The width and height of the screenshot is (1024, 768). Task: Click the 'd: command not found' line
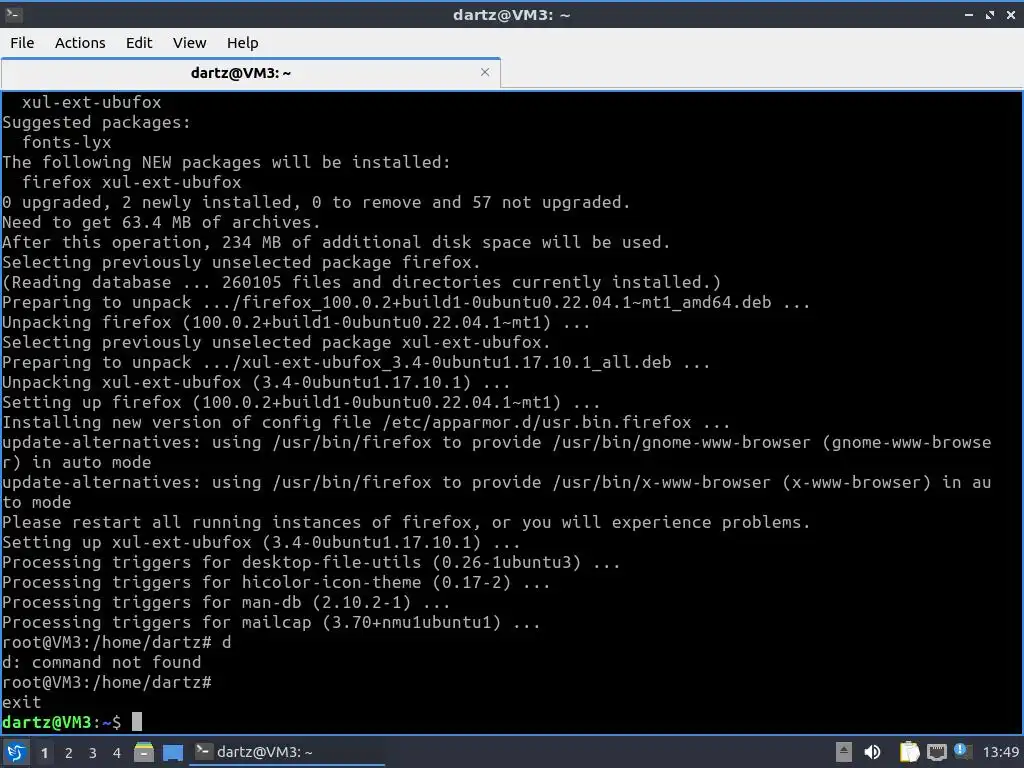pos(102,662)
